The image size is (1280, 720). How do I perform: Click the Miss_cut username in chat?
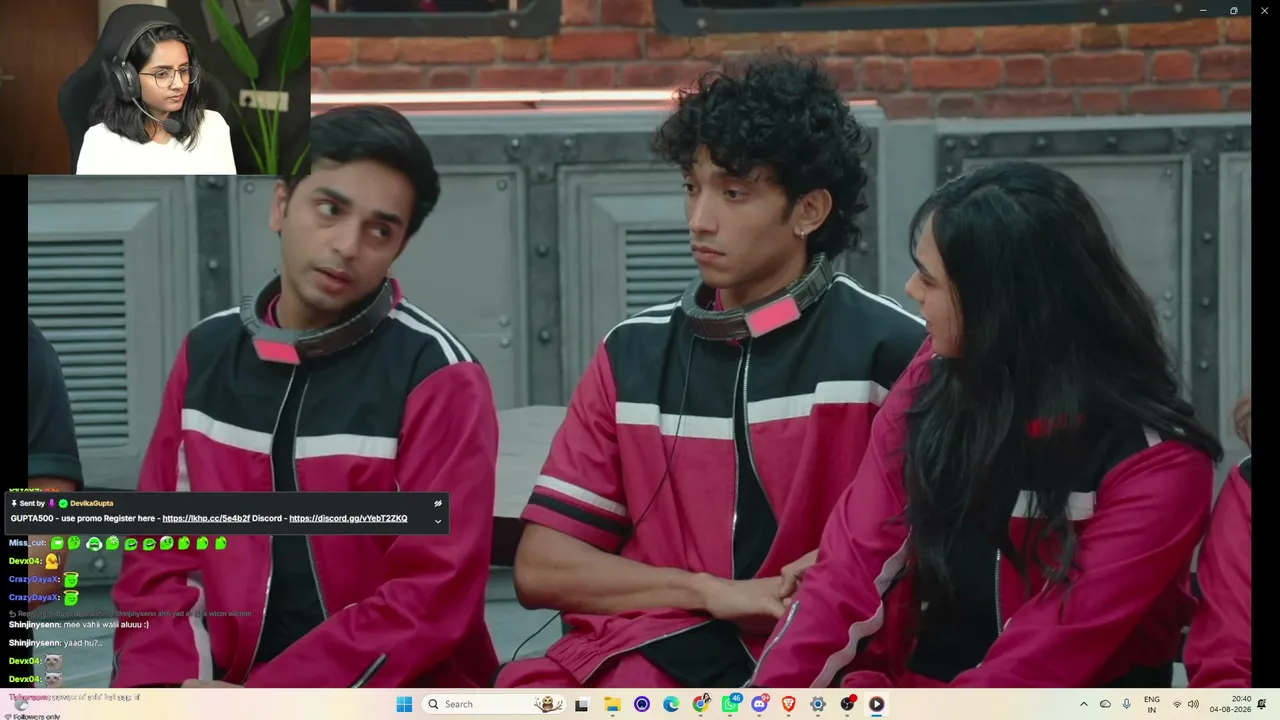[x=27, y=543]
